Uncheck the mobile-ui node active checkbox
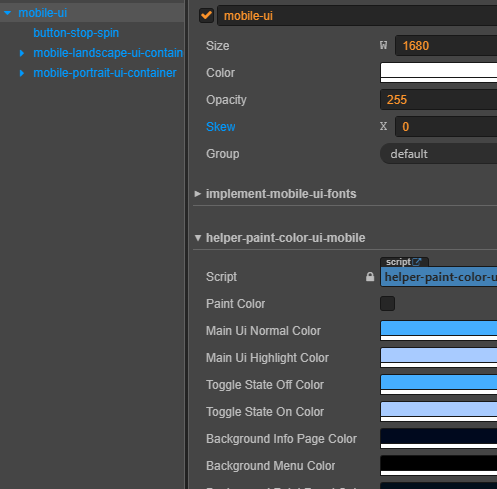Image resolution: width=497 pixels, height=489 pixels. (x=206, y=15)
